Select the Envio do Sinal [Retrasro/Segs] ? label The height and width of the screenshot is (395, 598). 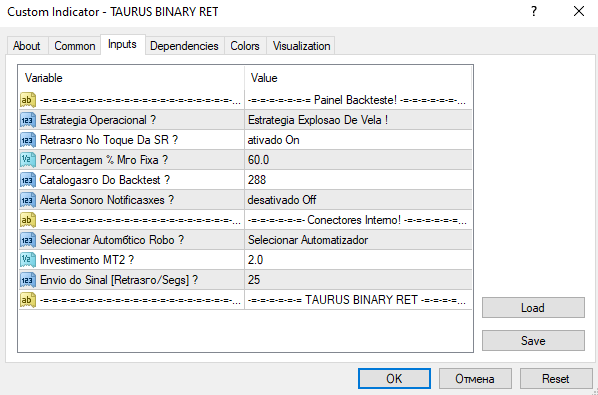coord(119,280)
